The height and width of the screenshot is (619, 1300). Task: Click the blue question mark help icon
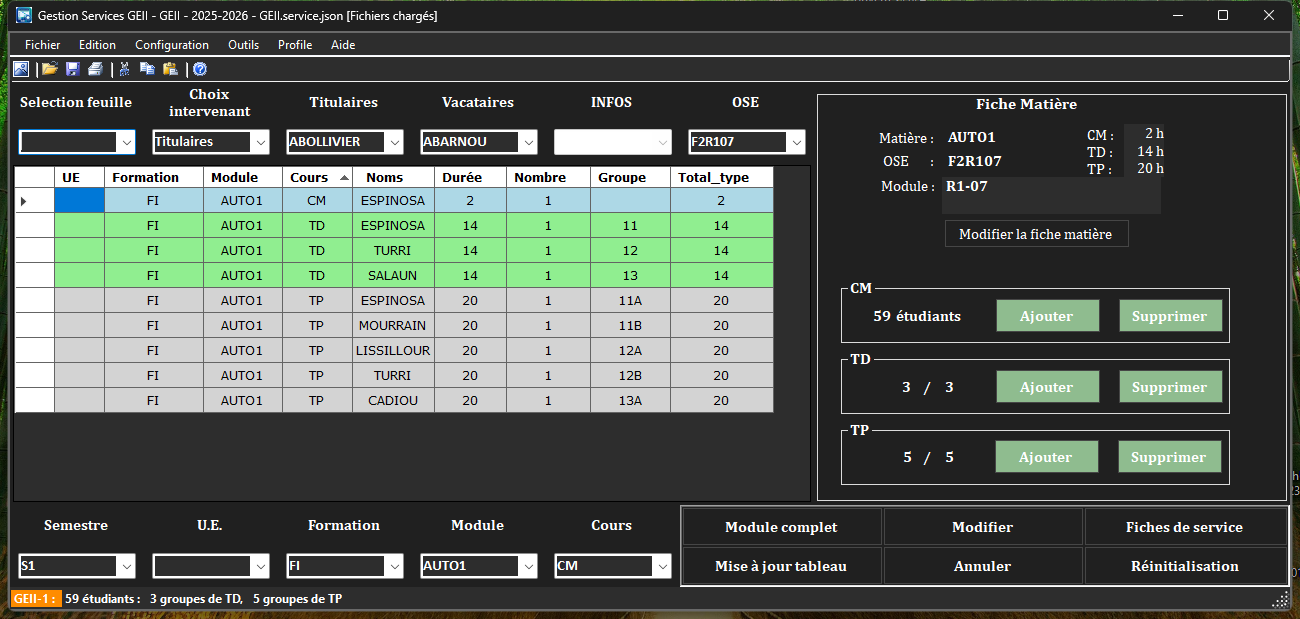tap(200, 69)
